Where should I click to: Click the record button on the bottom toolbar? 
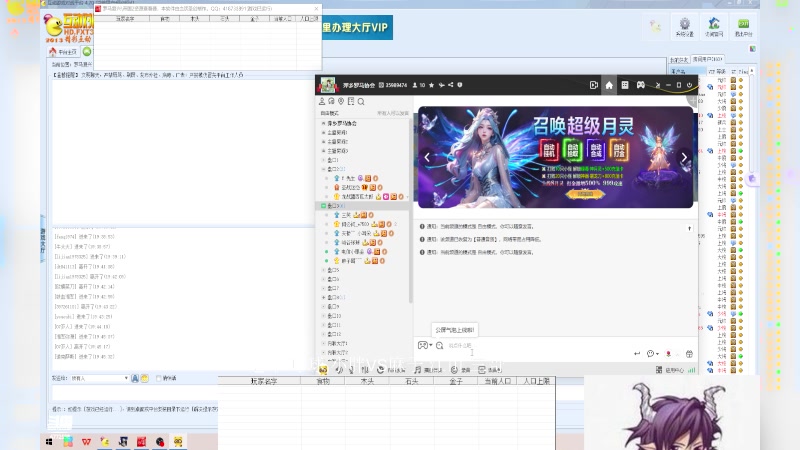point(460,370)
